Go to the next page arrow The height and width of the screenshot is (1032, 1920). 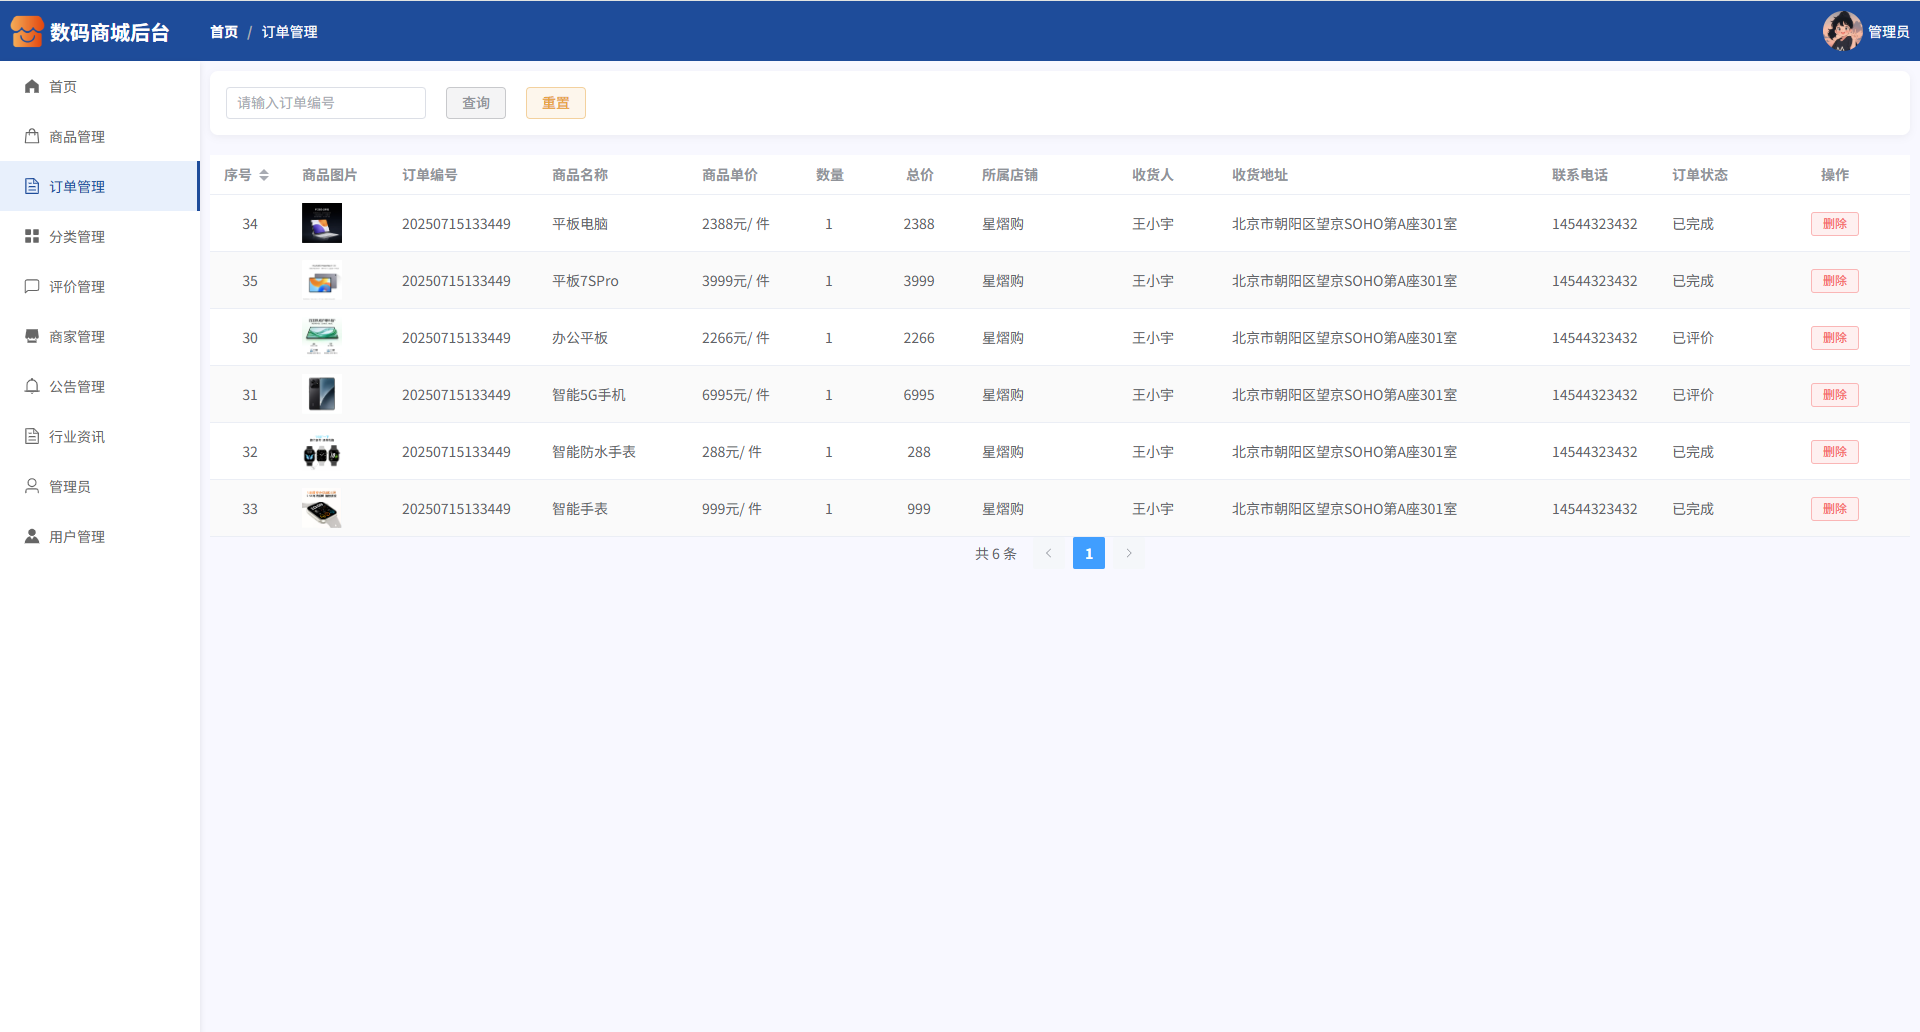pos(1129,553)
